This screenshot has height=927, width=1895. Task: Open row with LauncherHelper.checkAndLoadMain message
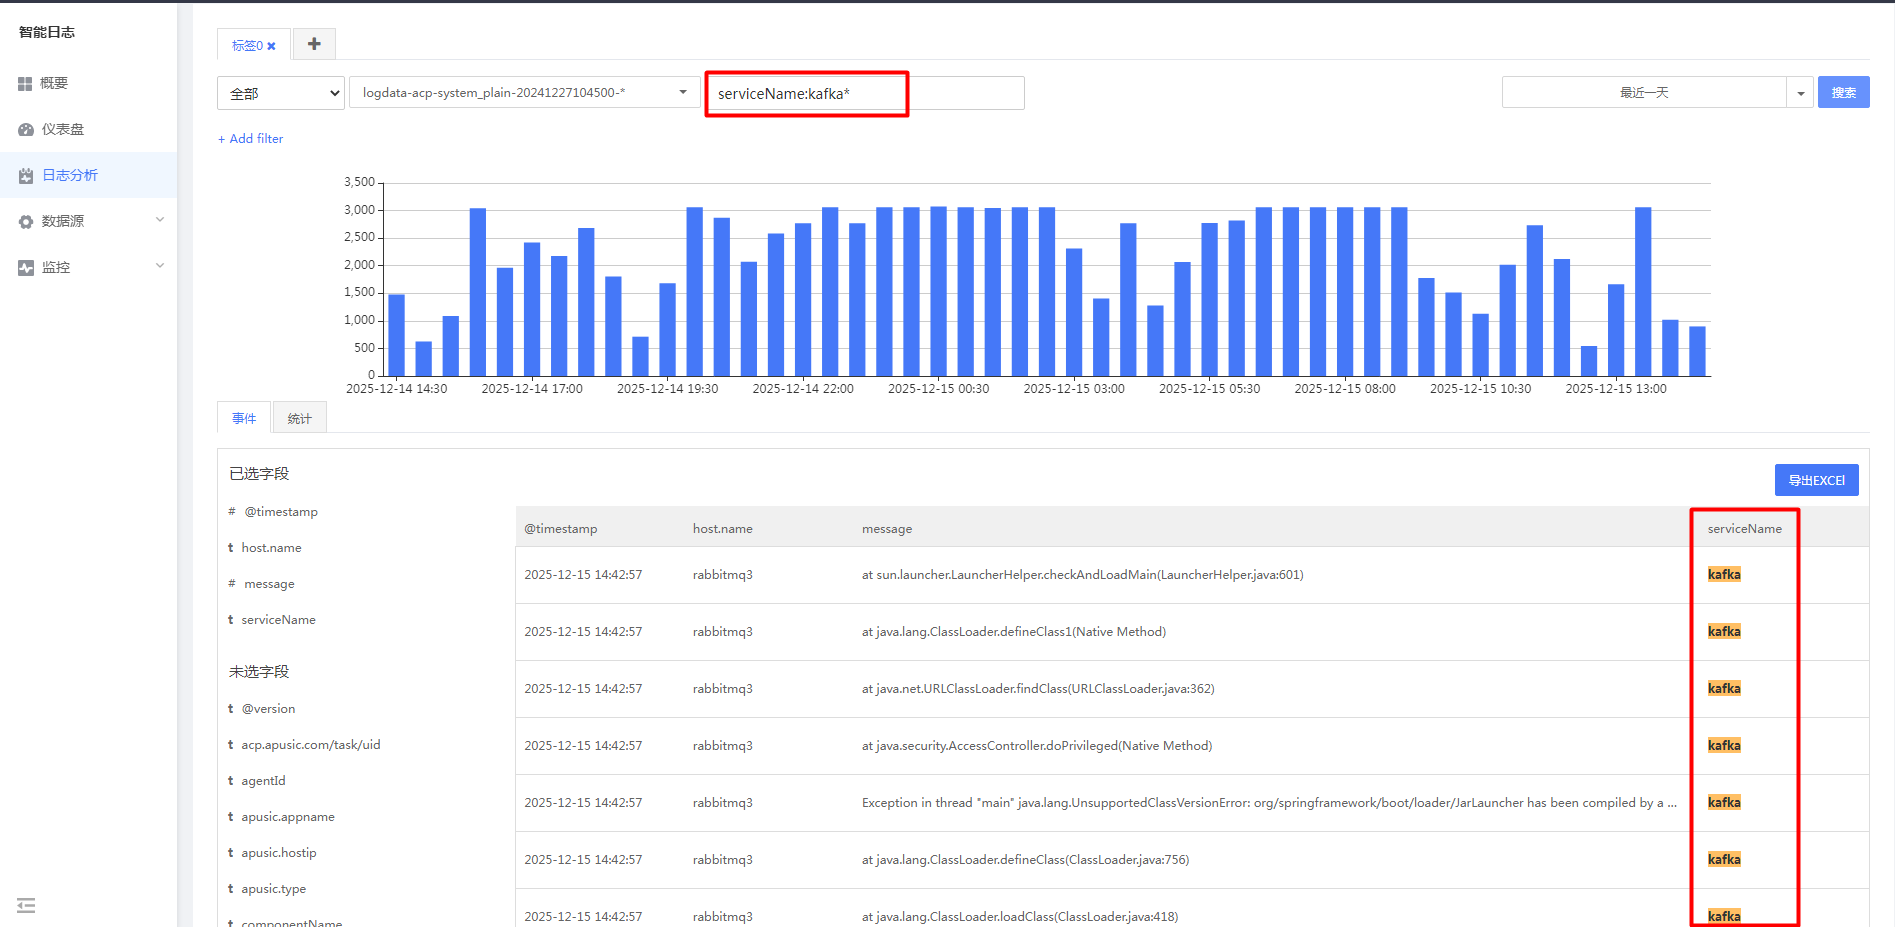tap(1192, 575)
